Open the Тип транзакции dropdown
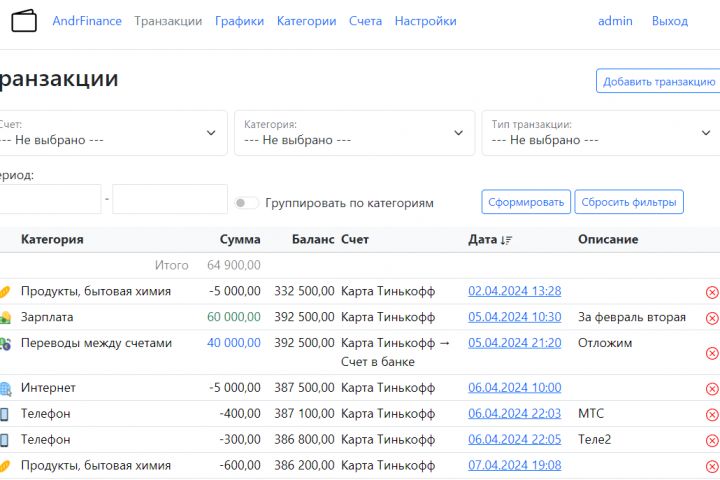The height and width of the screenshot is (480, 720). [x=600, y=133]
